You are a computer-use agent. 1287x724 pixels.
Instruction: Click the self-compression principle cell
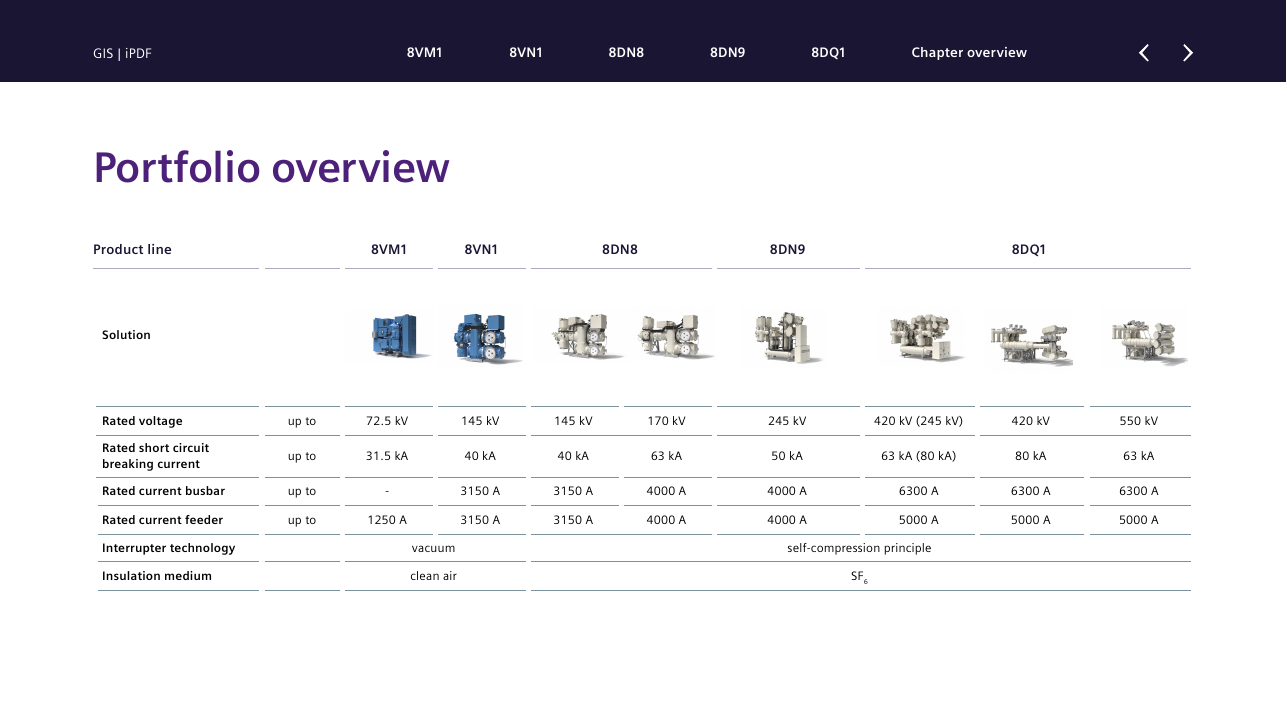[x=859, y=548]
